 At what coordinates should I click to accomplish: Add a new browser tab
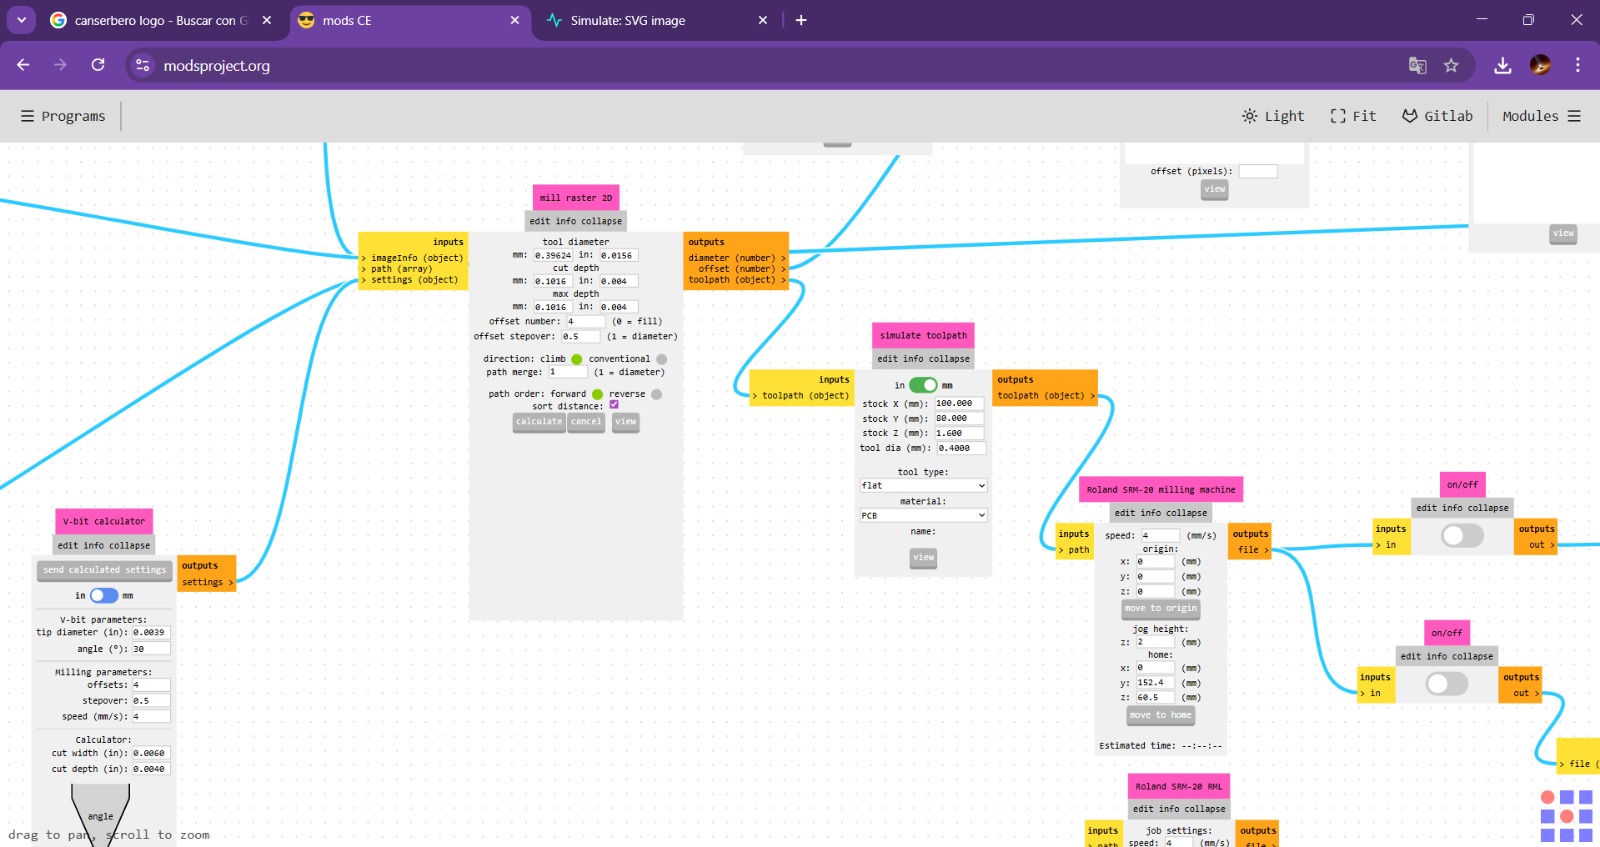(x=801, y=20)
